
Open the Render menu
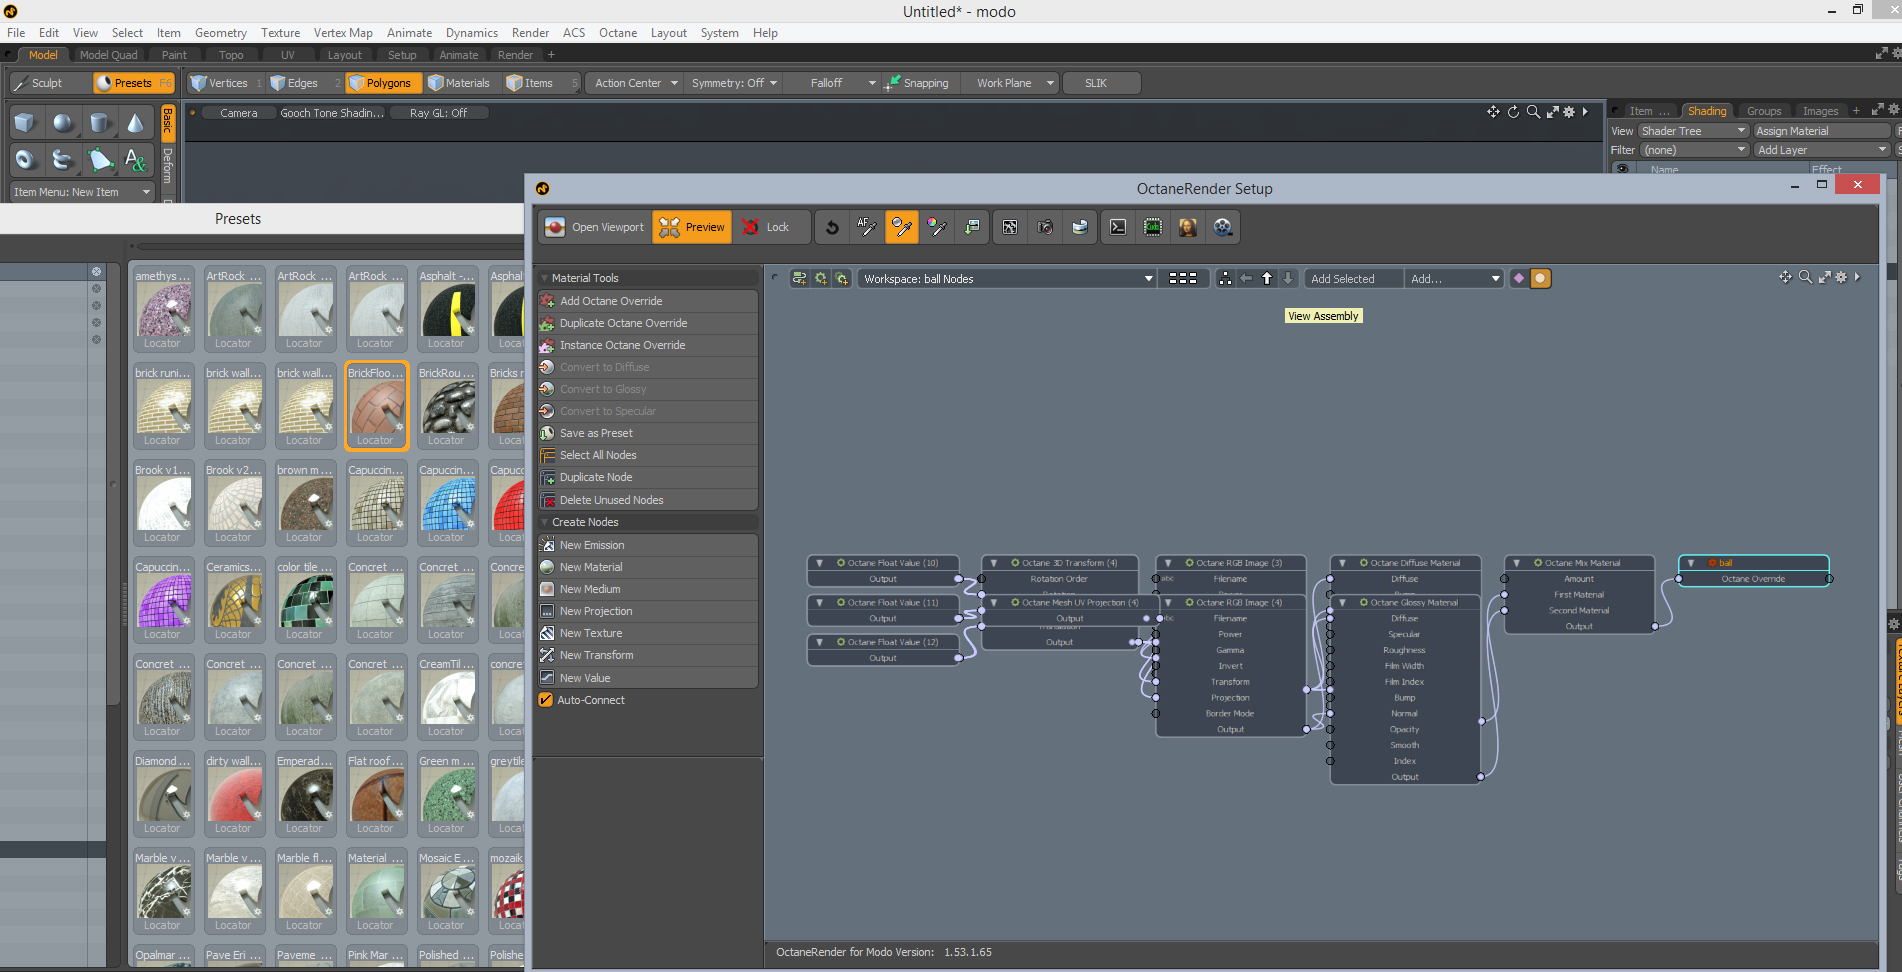click(x=530, y=33)
